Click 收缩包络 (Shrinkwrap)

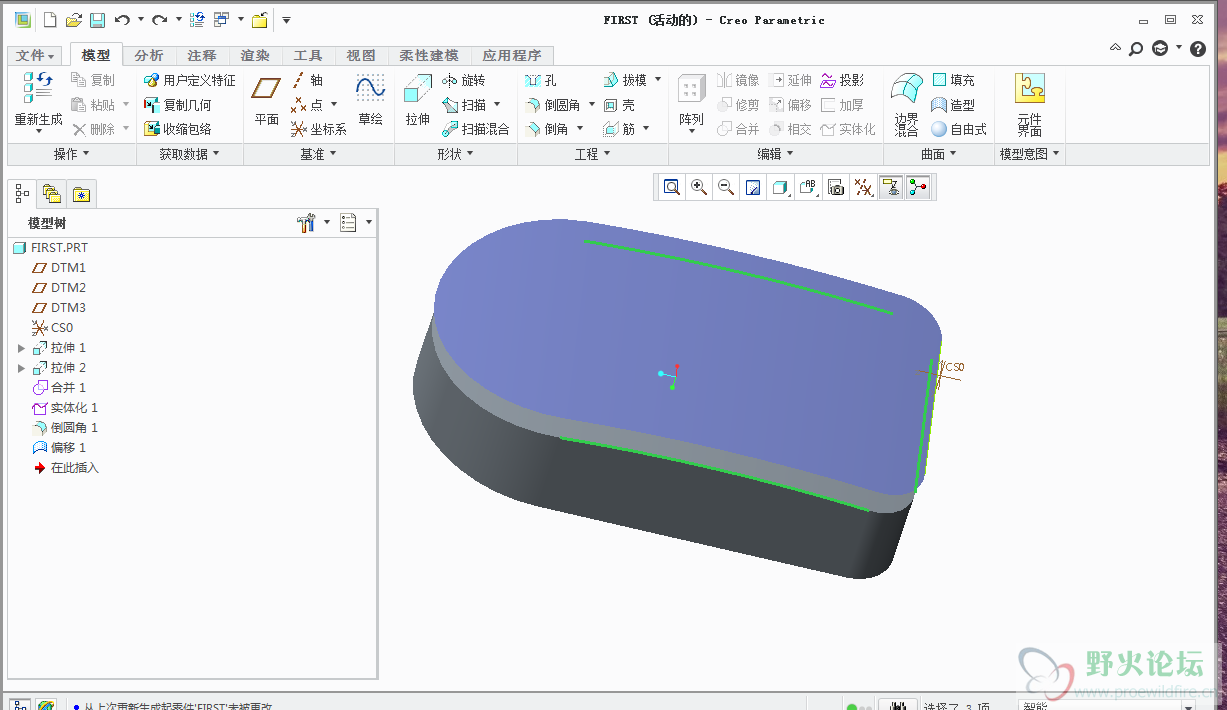click(x=178, y=129)
